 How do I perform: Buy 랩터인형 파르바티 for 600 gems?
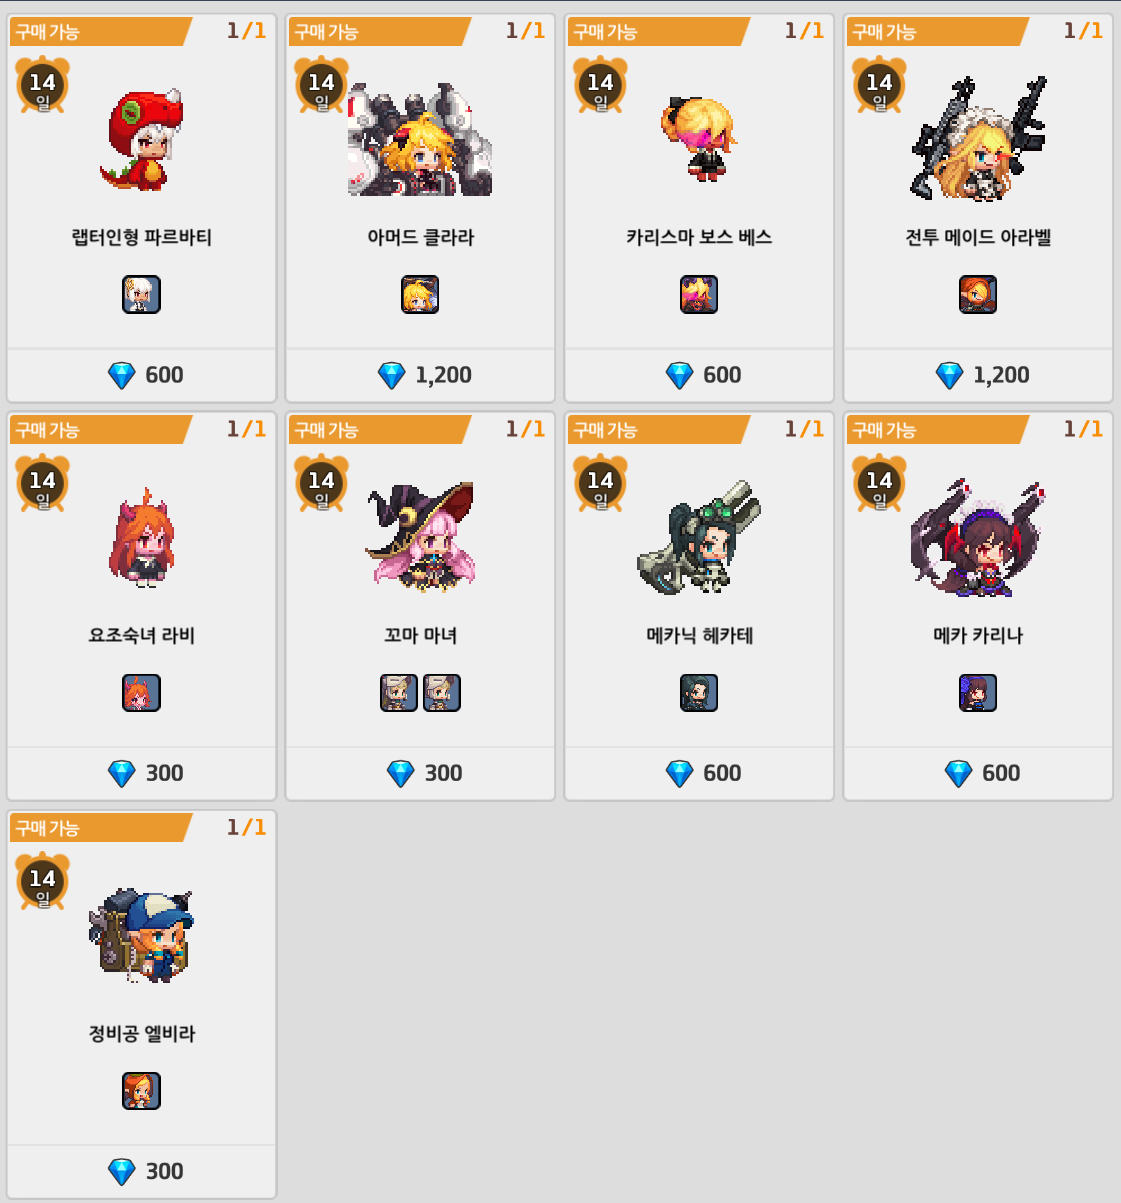[142, 375]
